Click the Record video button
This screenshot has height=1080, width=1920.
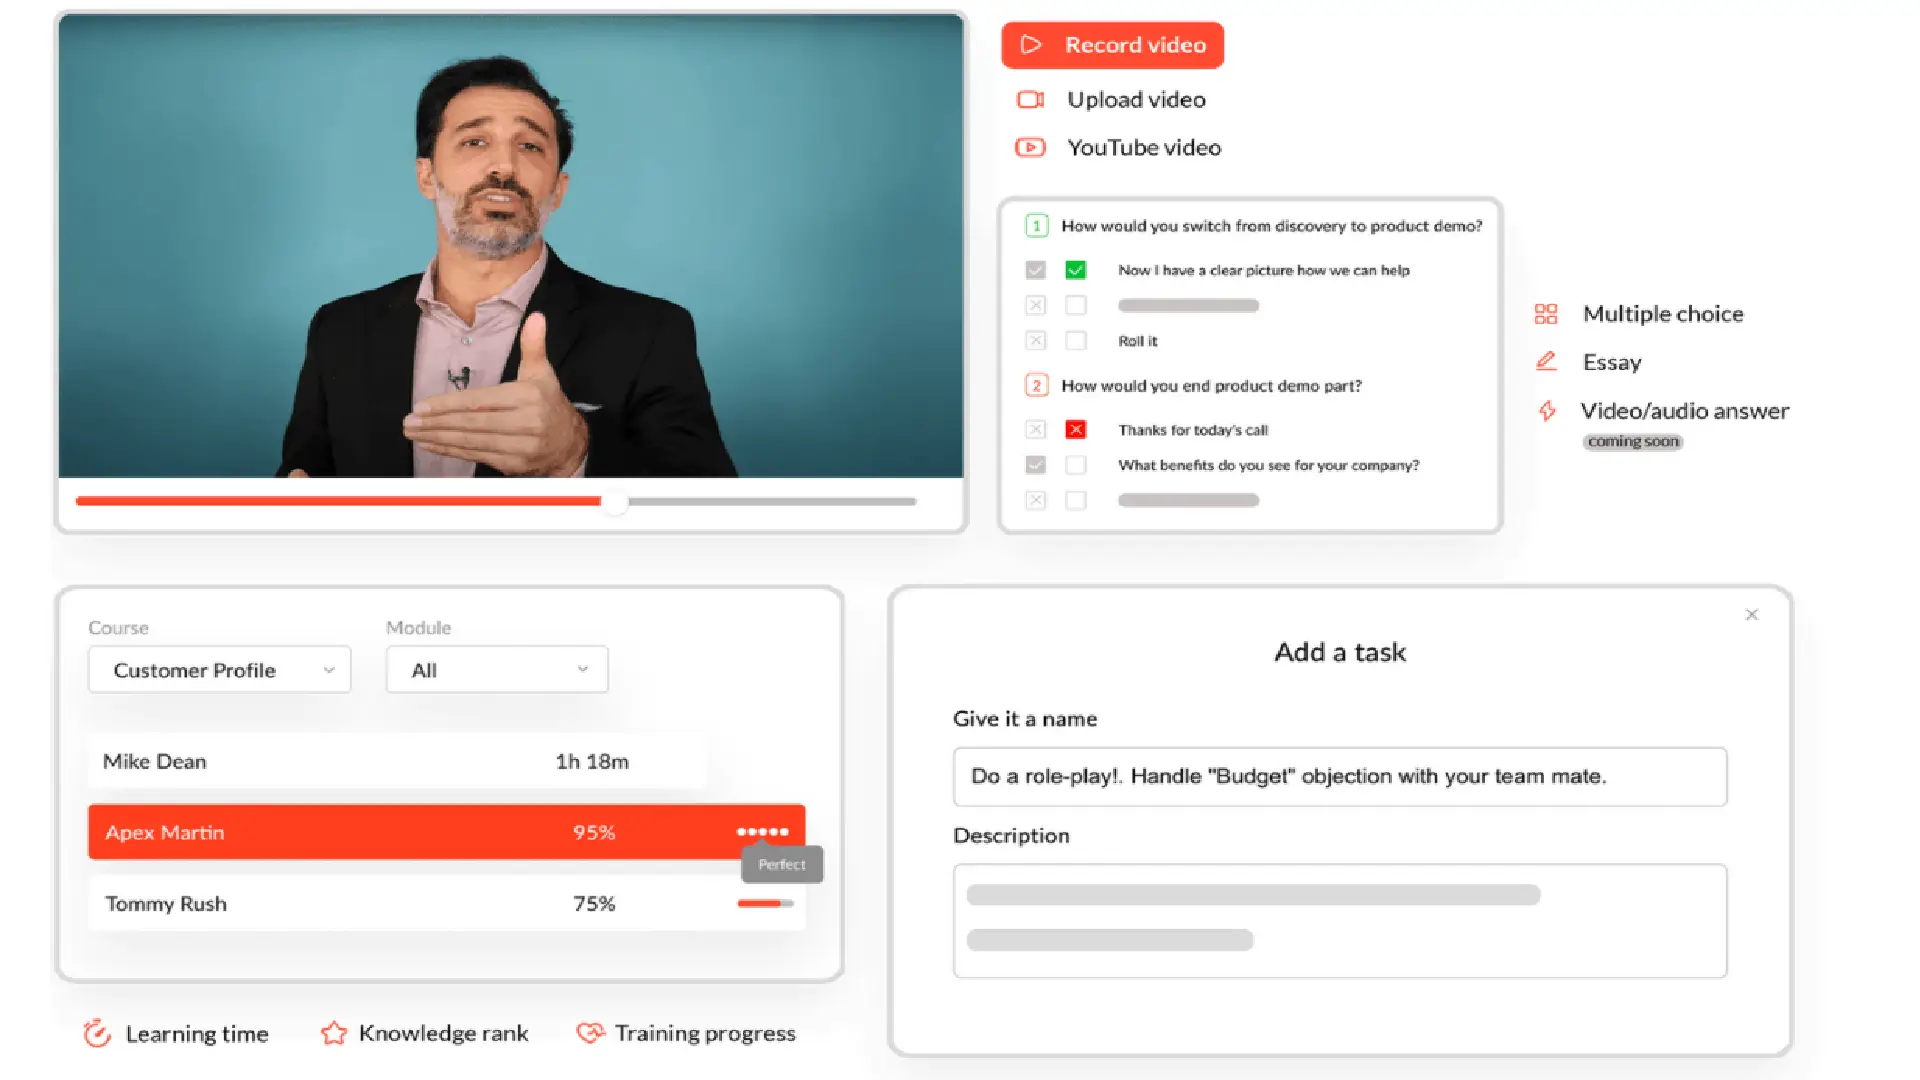tap(1113, 45)
